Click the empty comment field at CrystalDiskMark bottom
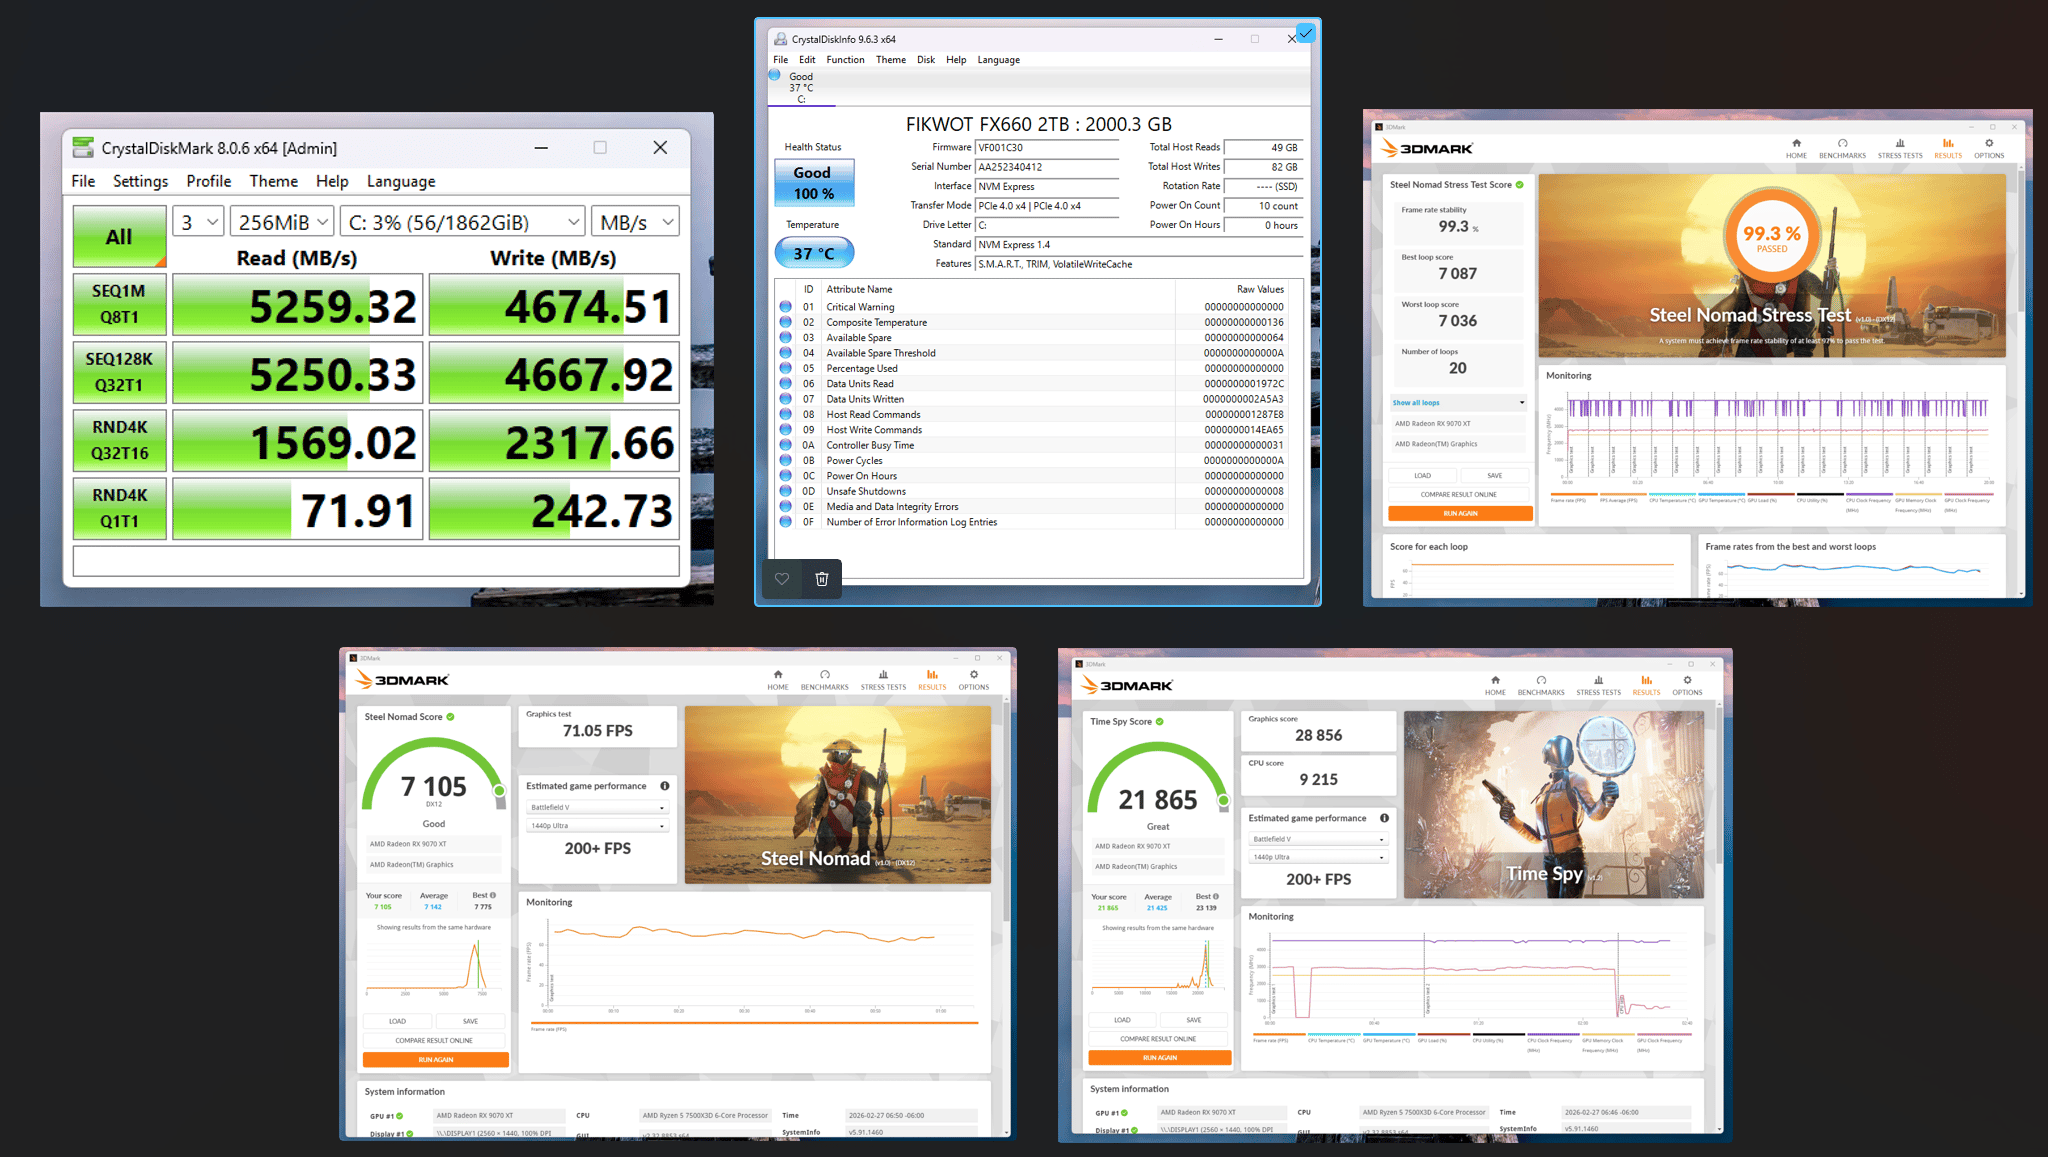 pos(376,561)
